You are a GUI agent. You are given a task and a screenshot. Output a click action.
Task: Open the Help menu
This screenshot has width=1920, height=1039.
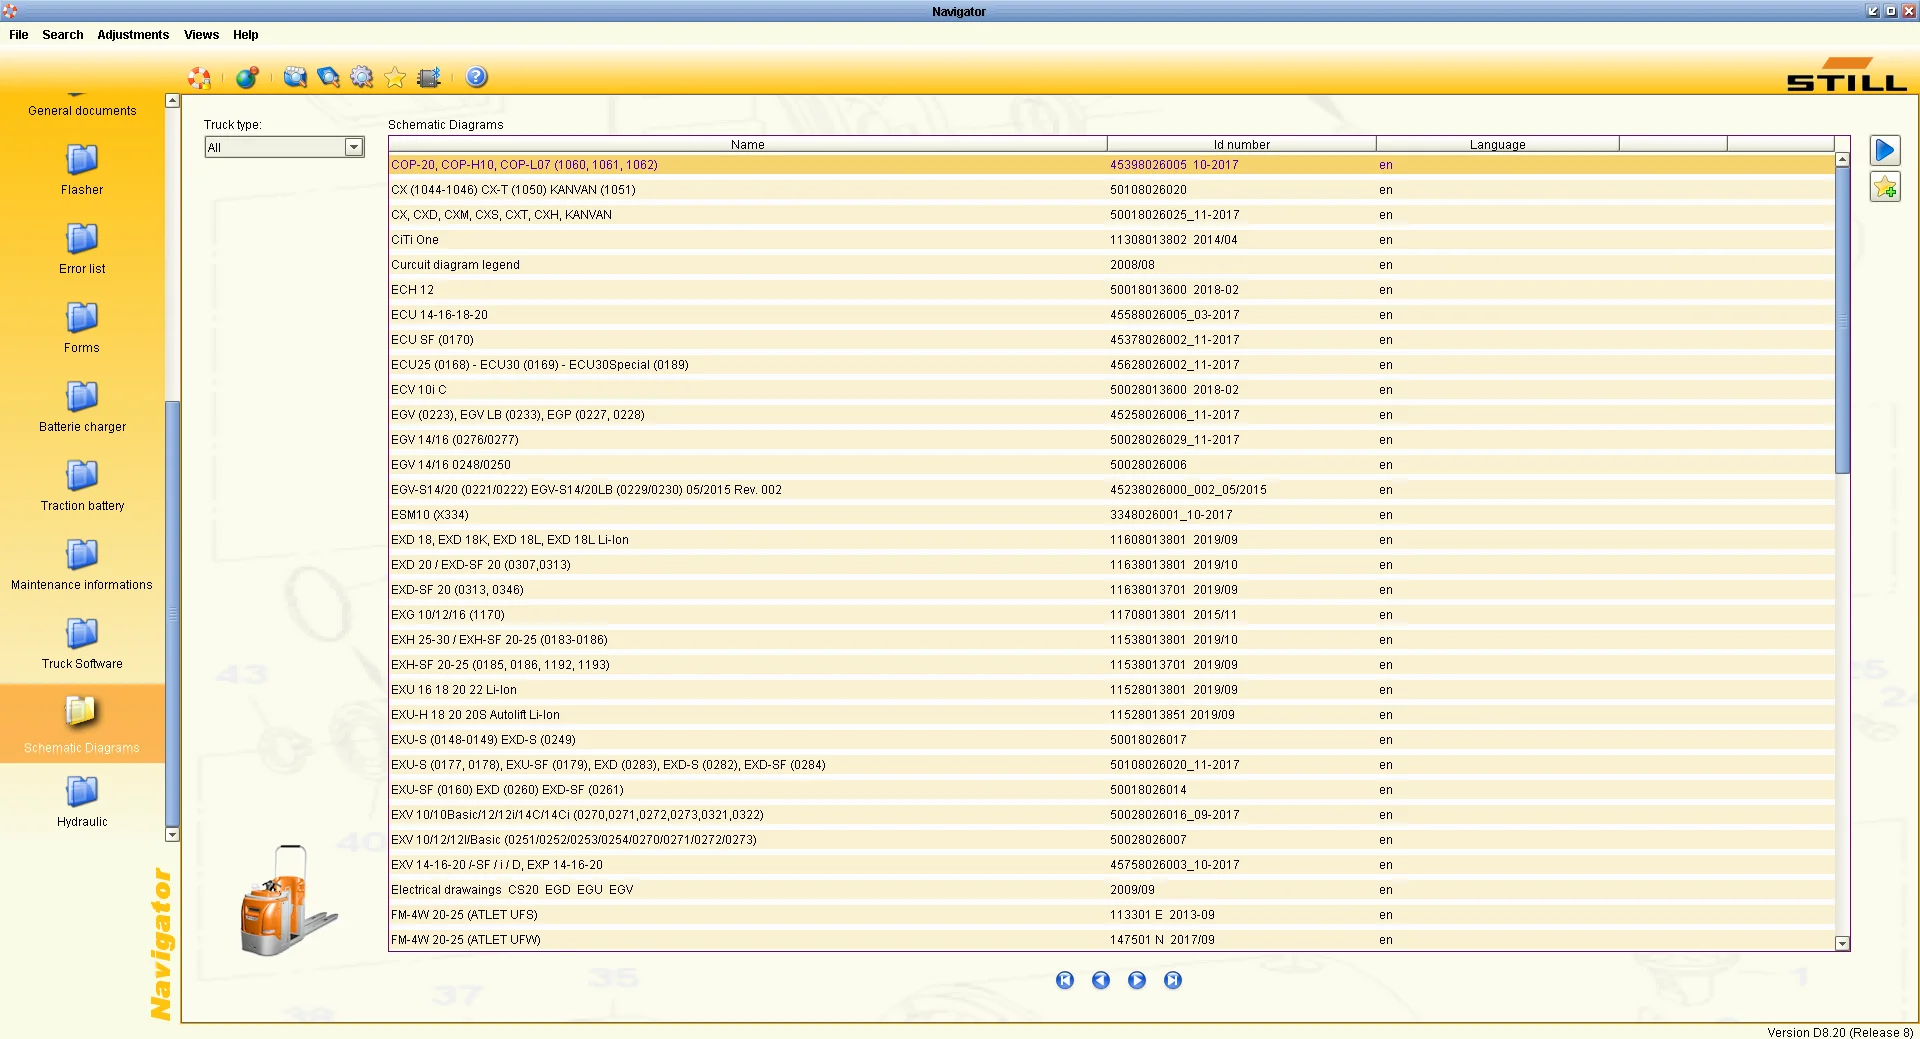[x=246, y=35]
